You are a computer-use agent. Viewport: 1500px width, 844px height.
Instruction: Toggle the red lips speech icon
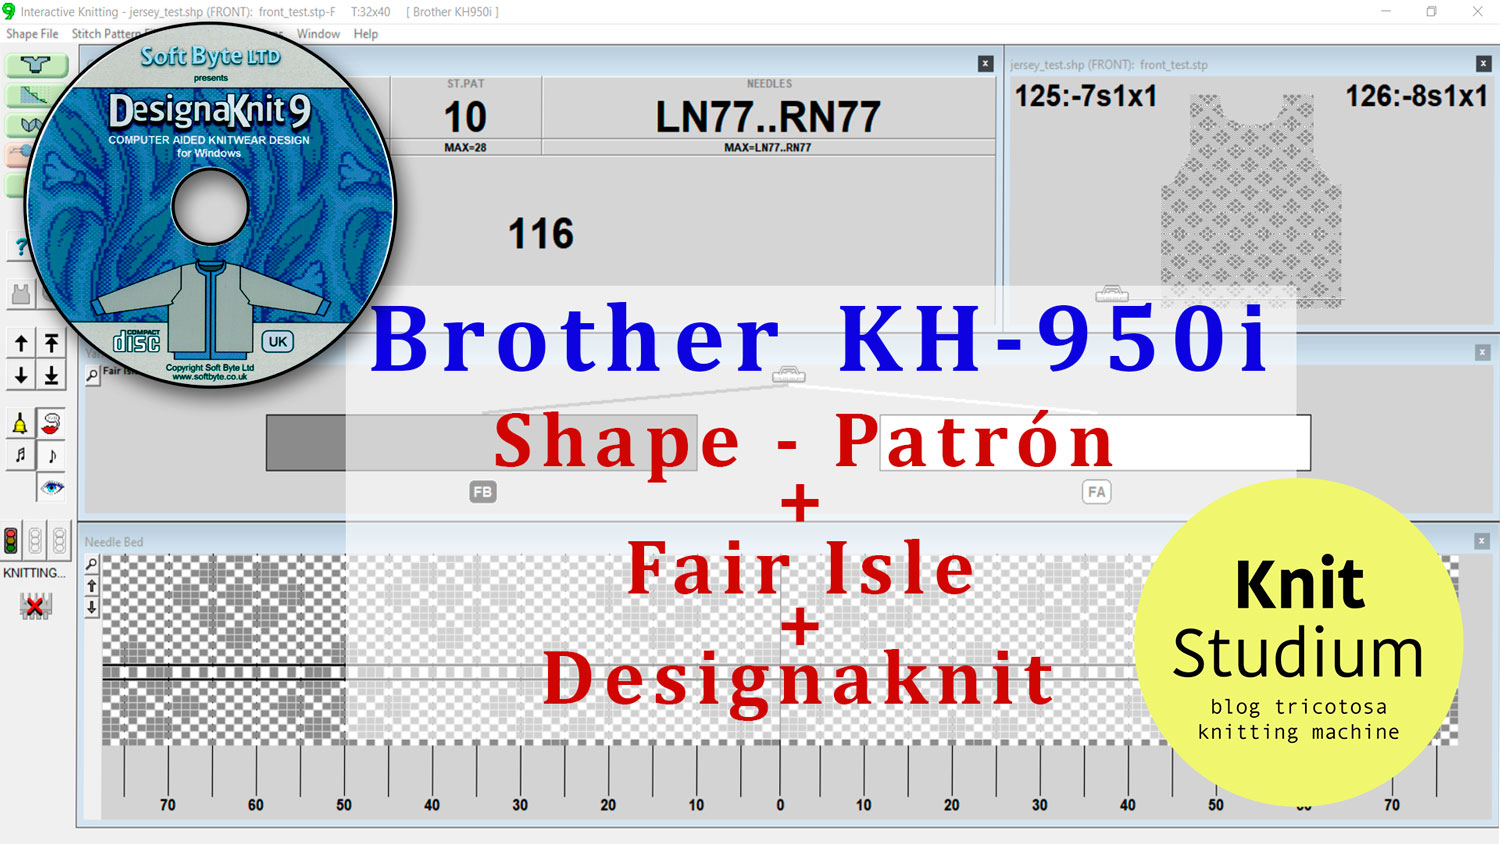click(x=52, y=424)
